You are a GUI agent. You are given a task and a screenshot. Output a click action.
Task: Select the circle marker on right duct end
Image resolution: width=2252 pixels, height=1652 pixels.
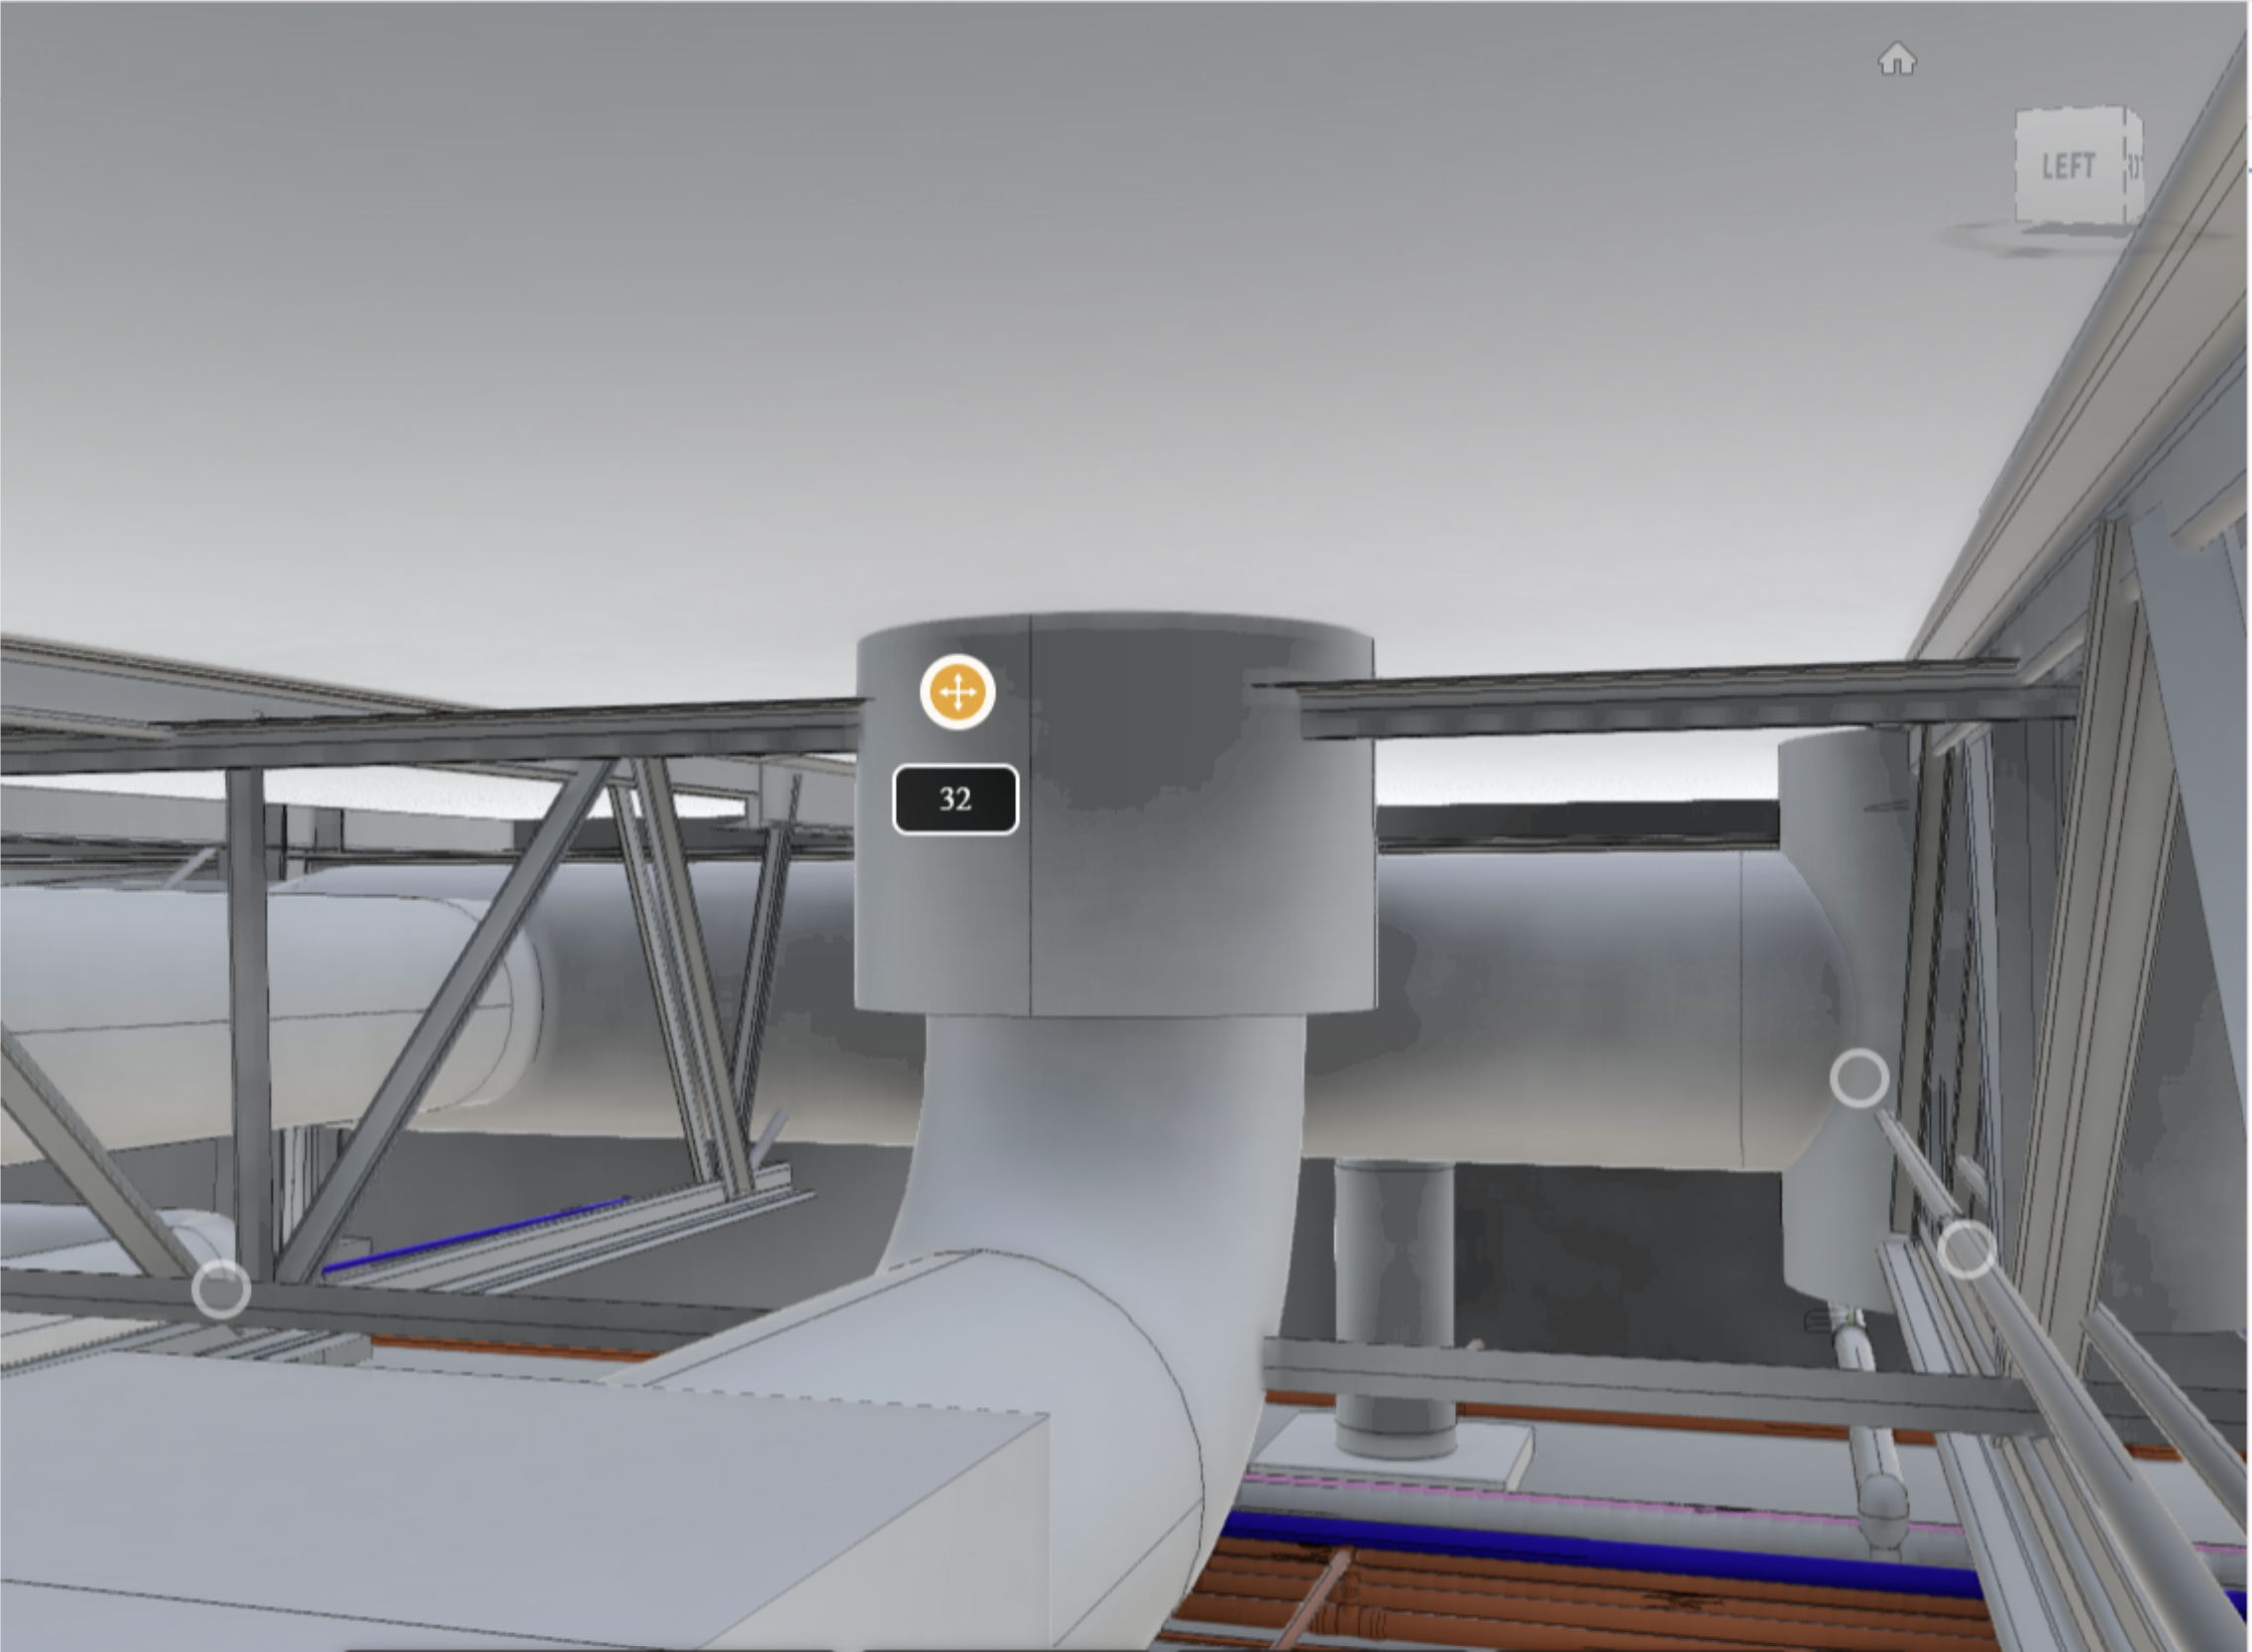pyautogui.click(x=1859, y=1078)
